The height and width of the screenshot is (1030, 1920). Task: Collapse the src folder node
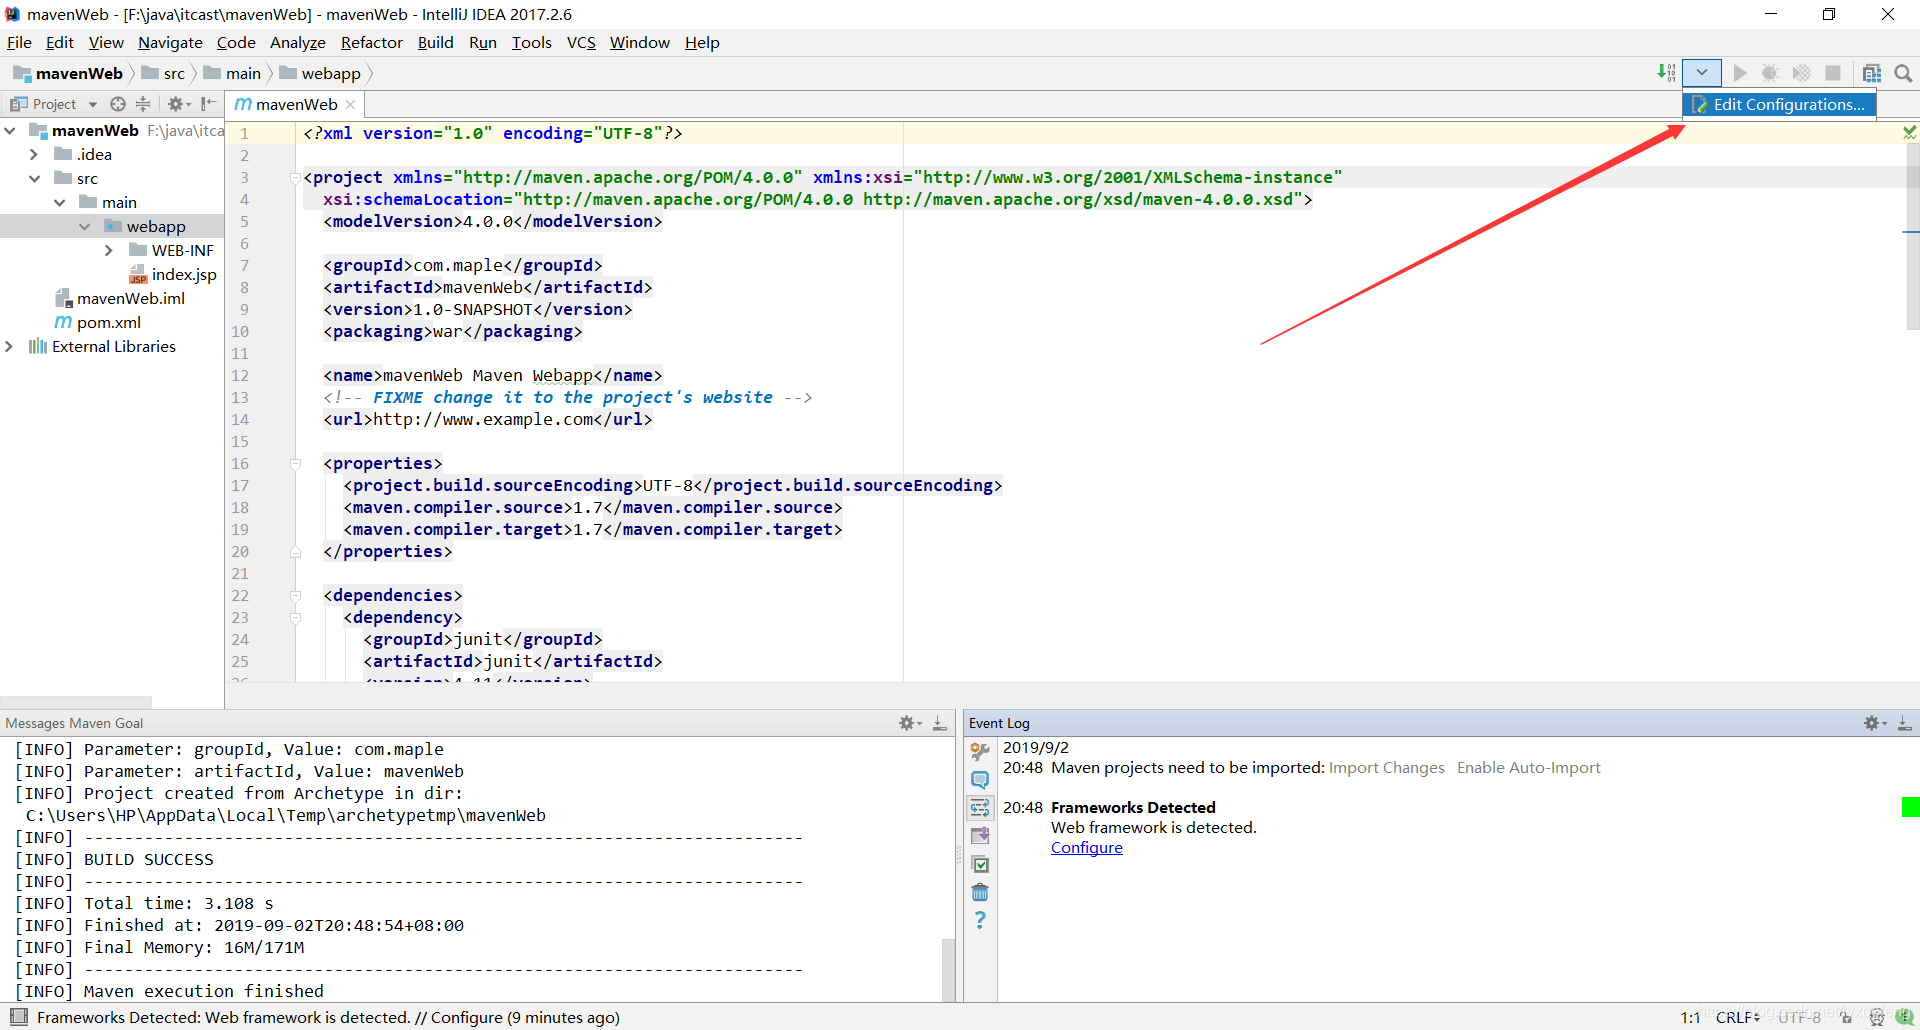click(34, 178)
